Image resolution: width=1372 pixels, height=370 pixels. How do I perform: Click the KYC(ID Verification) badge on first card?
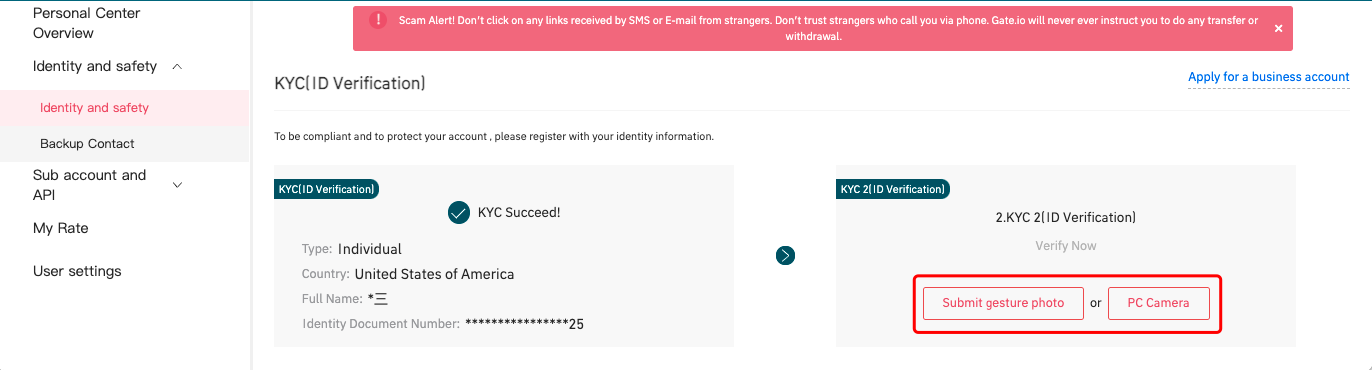327,189
